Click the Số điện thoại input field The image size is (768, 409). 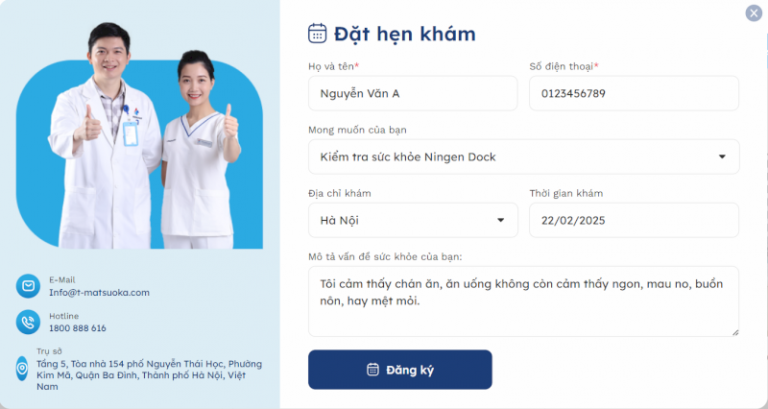[634, 93]
